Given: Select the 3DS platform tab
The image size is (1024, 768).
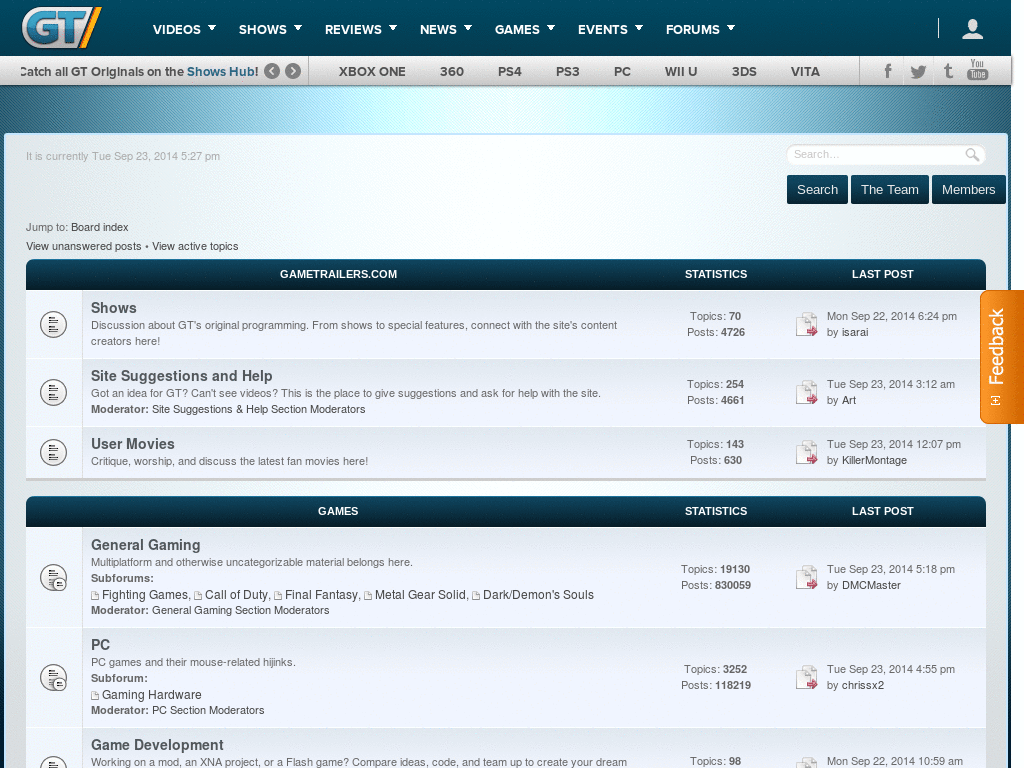Looking at the screenshot, I should point(744,72).
